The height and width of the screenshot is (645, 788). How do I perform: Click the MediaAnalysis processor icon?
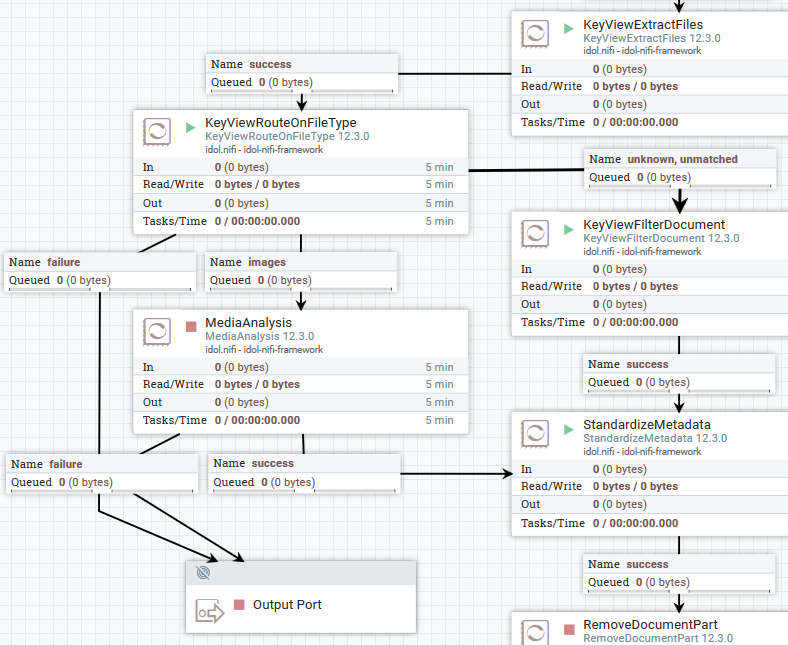click(x=156, y=332)
